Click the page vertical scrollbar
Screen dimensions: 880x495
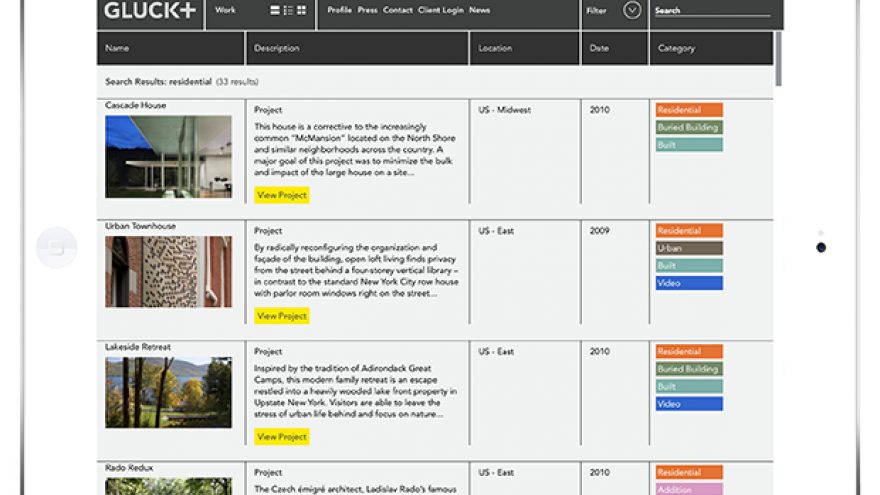click(778, 59)
